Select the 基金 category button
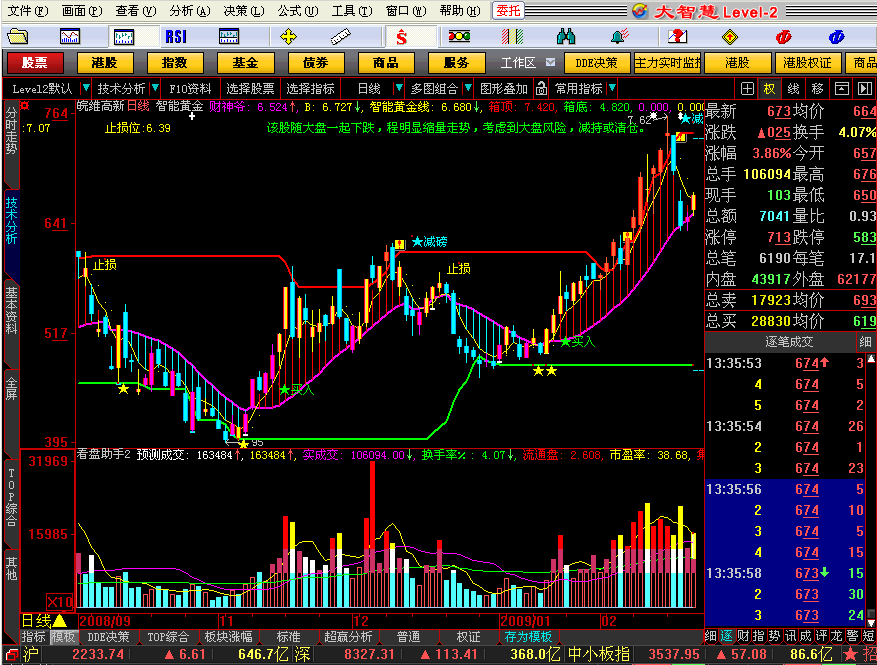The image size is (877, 665). point(245,63)
